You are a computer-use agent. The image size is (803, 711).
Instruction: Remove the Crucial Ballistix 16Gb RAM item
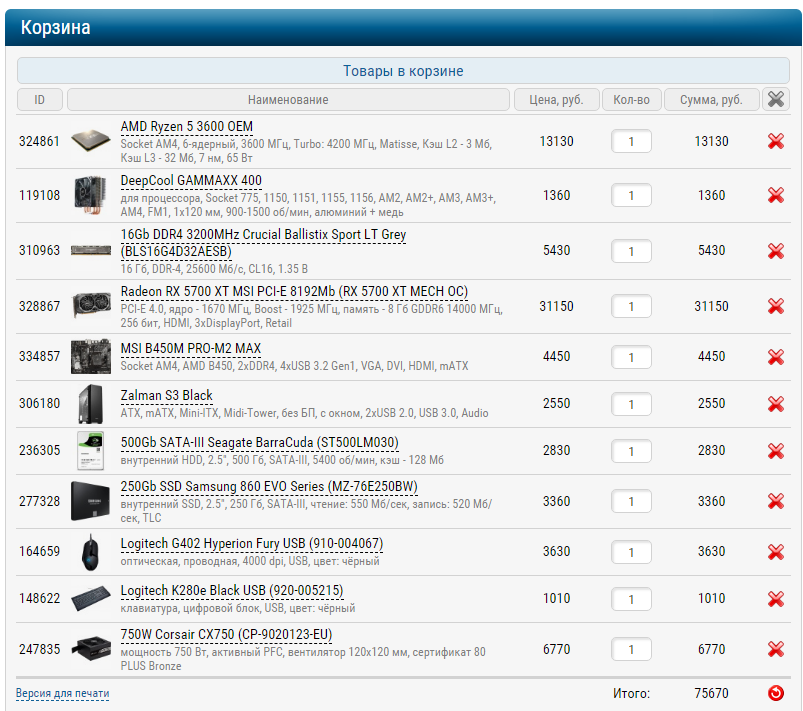pyautogui.click(x=776, y=251)
